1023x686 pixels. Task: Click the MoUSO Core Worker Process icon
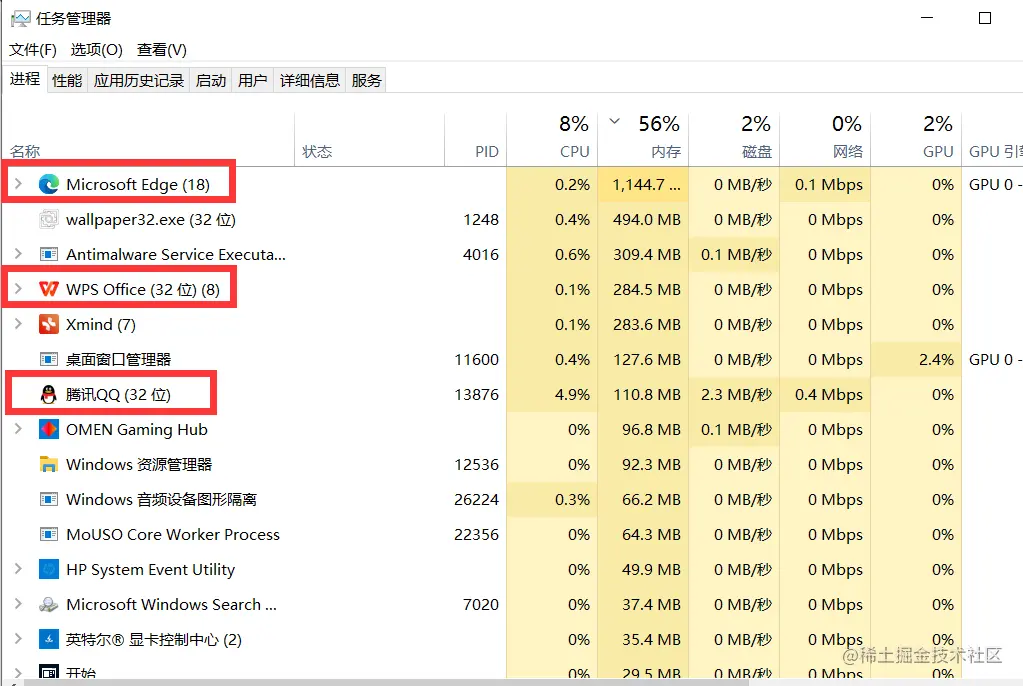point(49,535)
